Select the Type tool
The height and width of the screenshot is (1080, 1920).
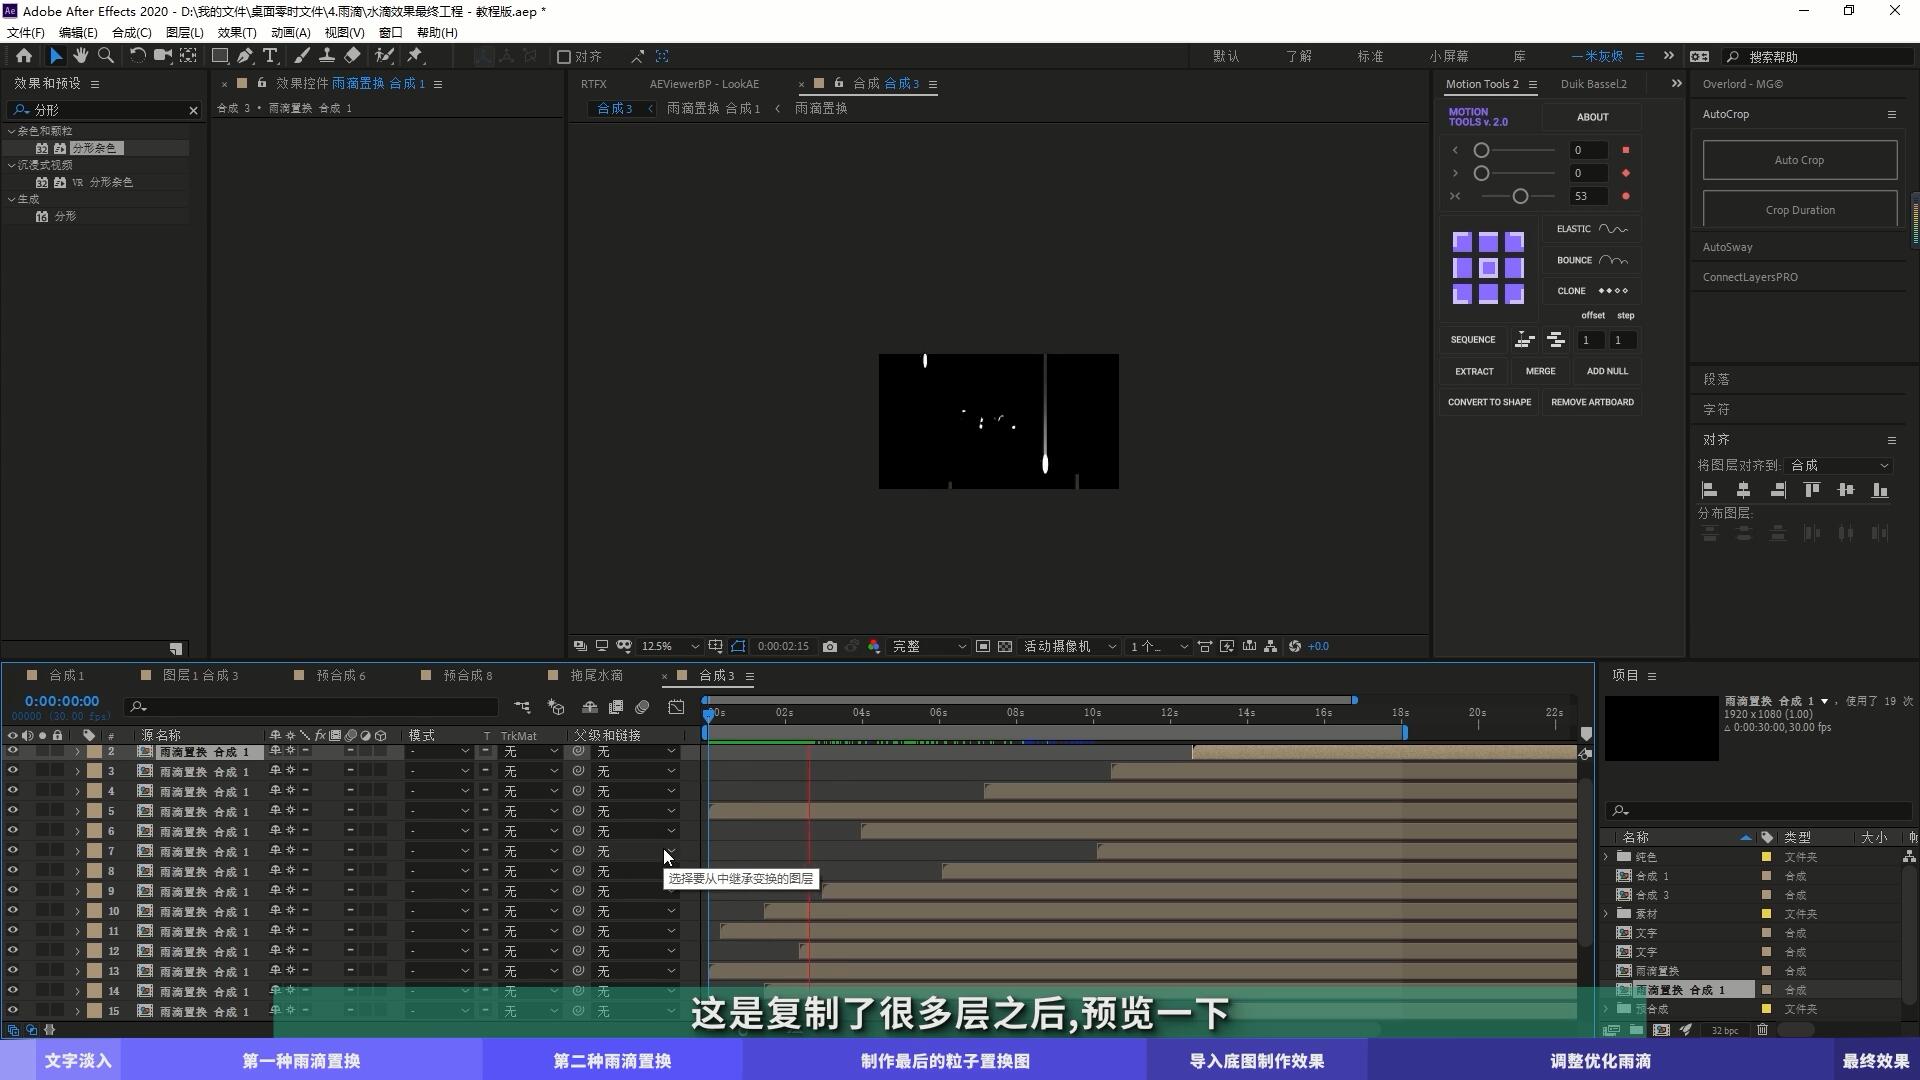click(270, 56)
